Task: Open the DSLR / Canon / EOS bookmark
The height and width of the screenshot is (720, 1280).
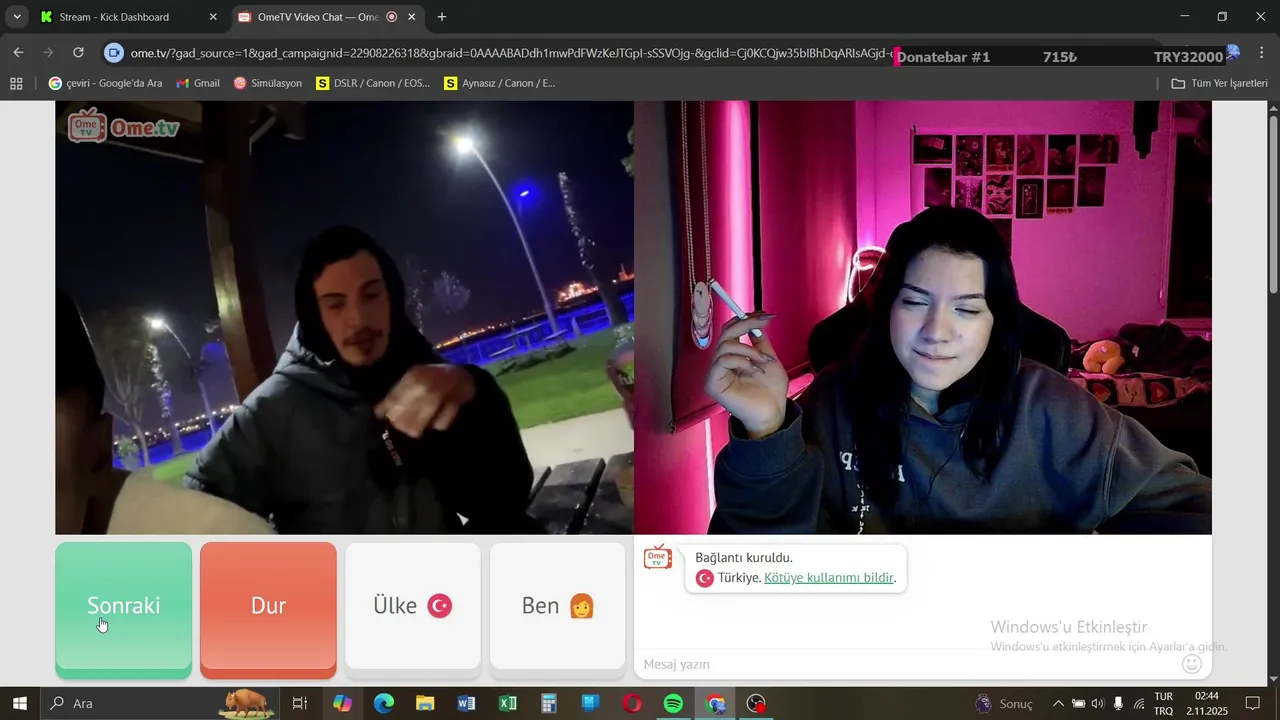Action: 373,83
